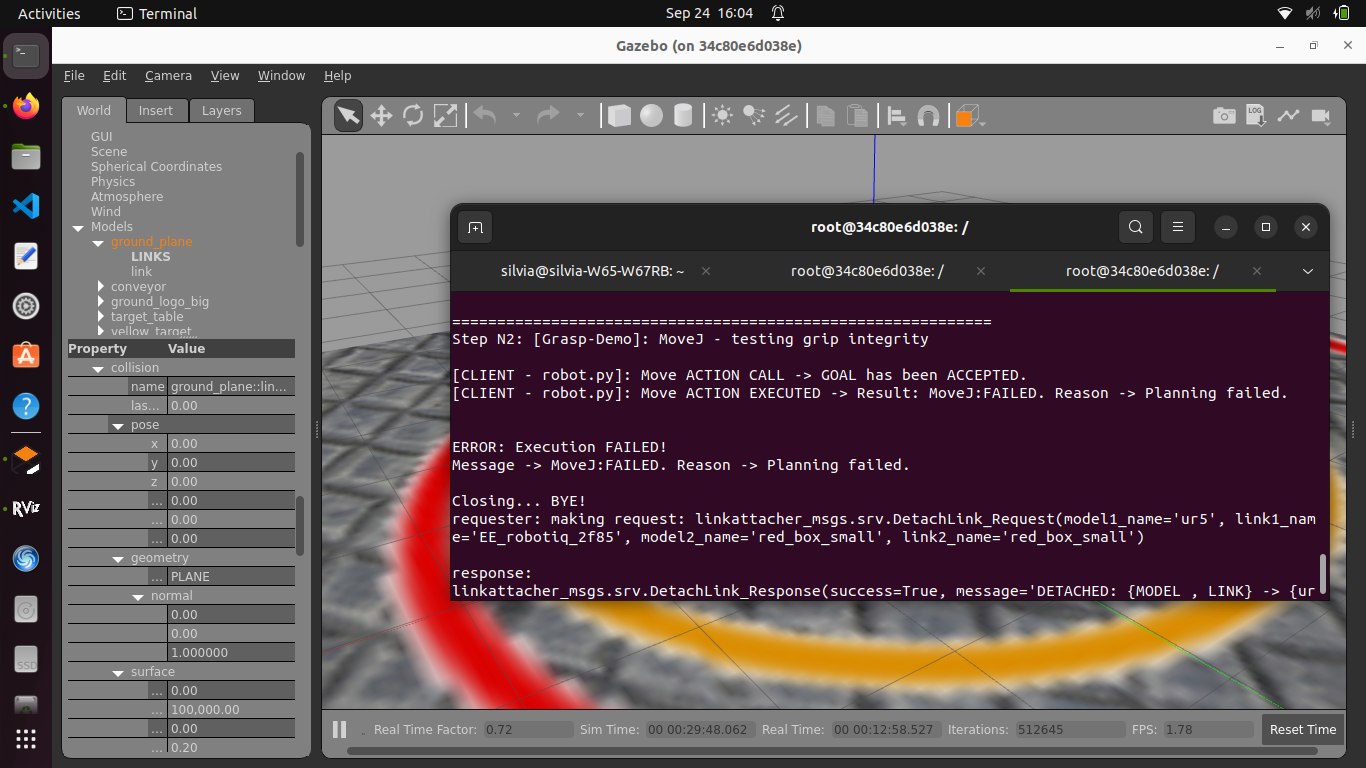Insert a cylinder shape
Screen dimensions: 1366x768
pos(683,116)
